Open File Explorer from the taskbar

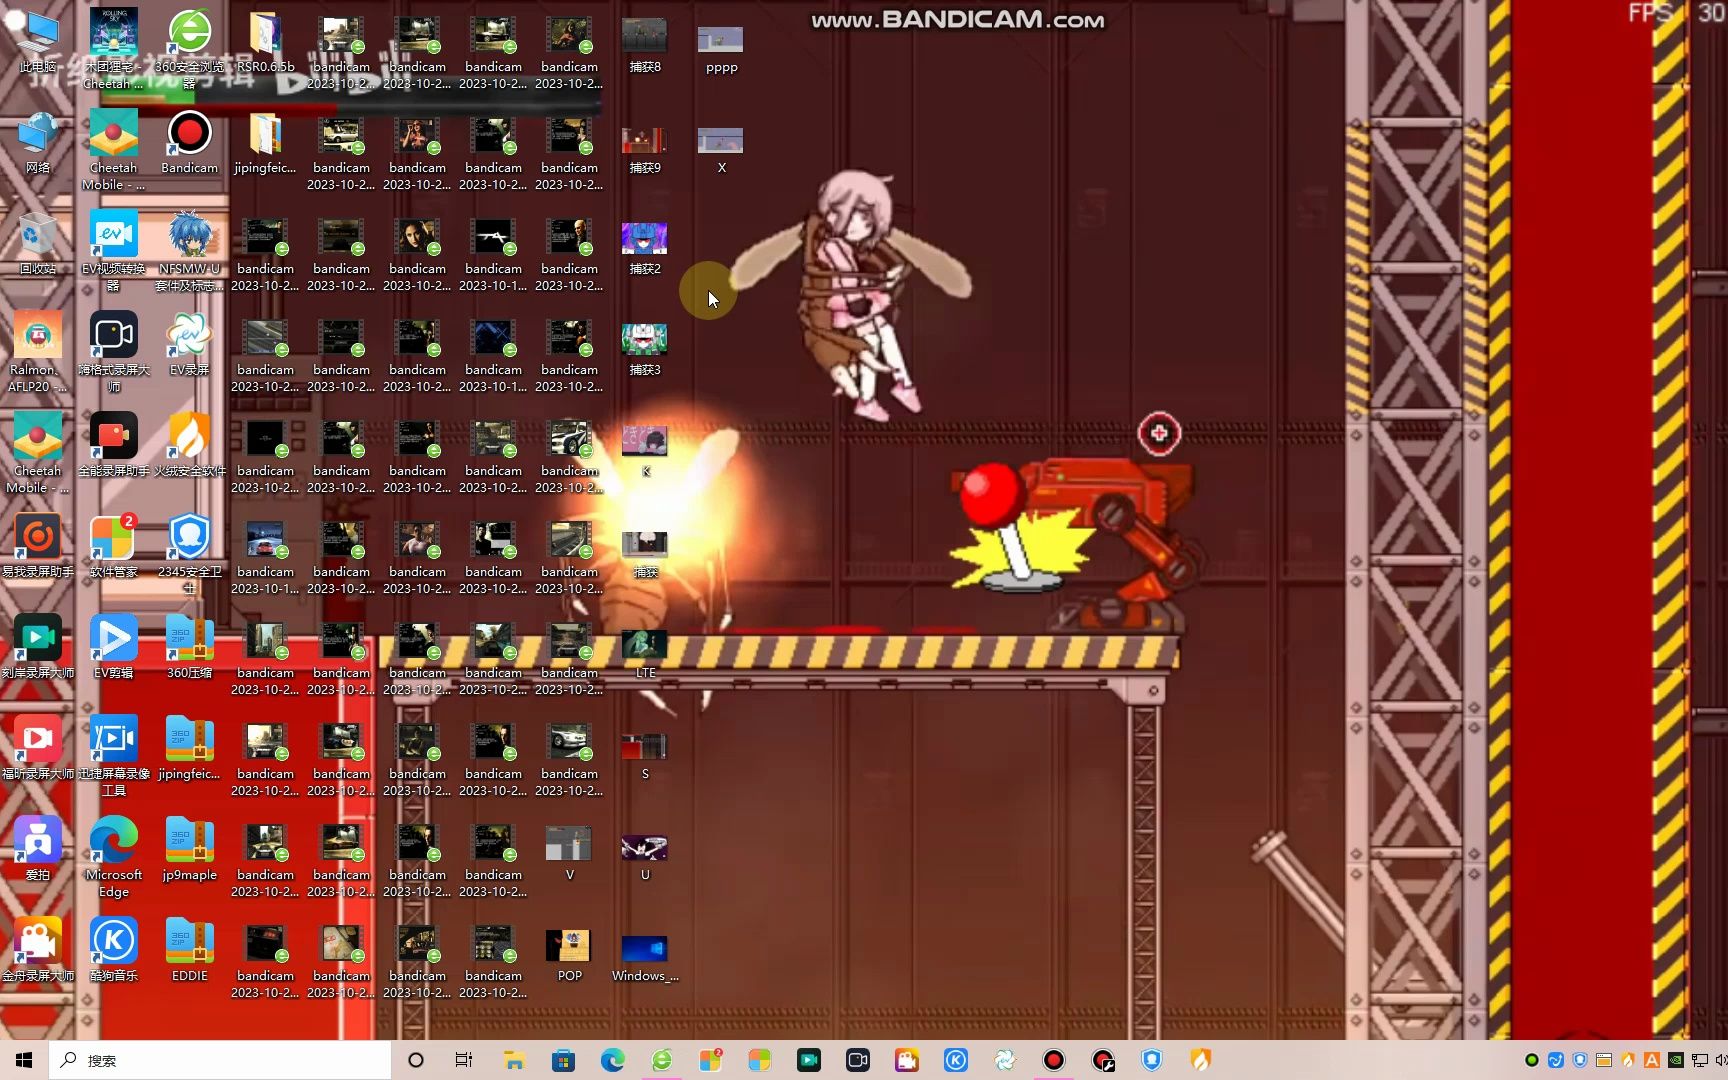coord(514,1060)
